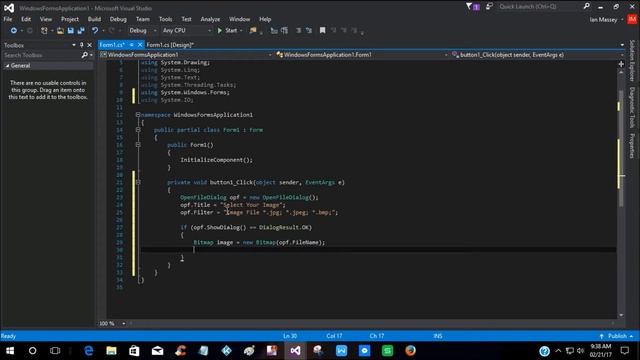Collapse the Form1 class code block
Image resolution: width=640 pixels, height=360 pixels.
click(138, 130)
